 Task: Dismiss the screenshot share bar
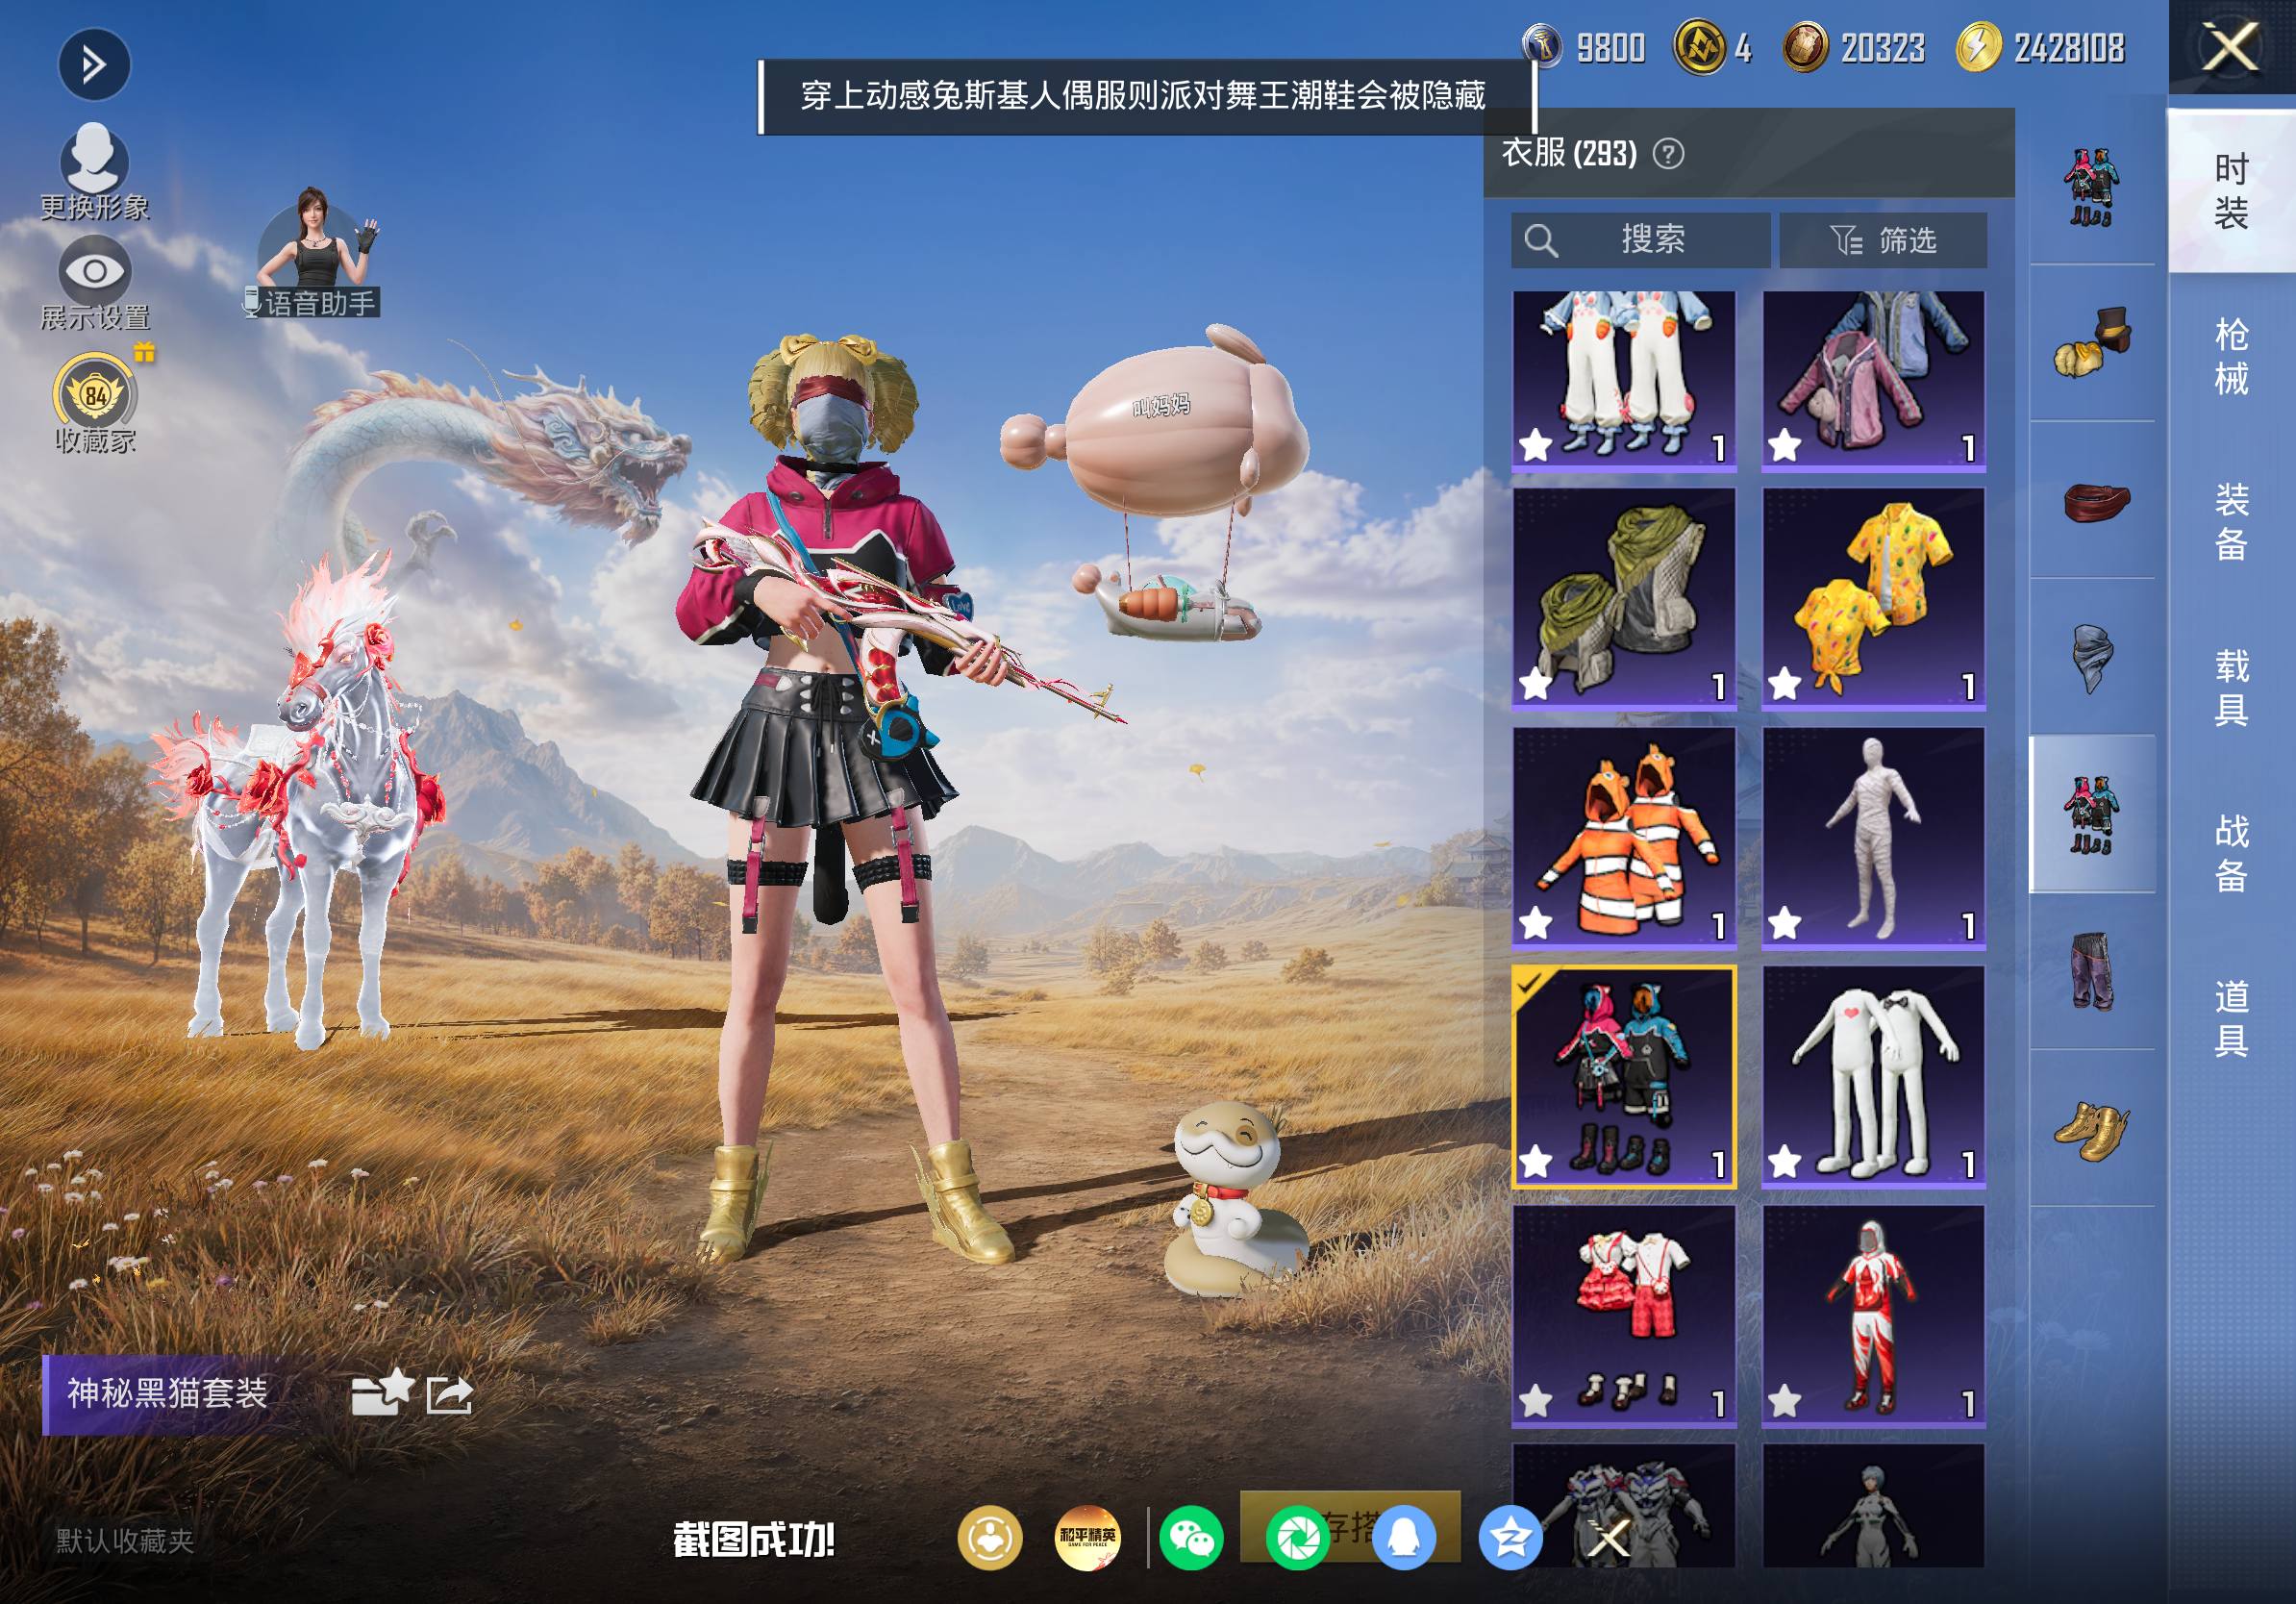pos(1609,1538)
